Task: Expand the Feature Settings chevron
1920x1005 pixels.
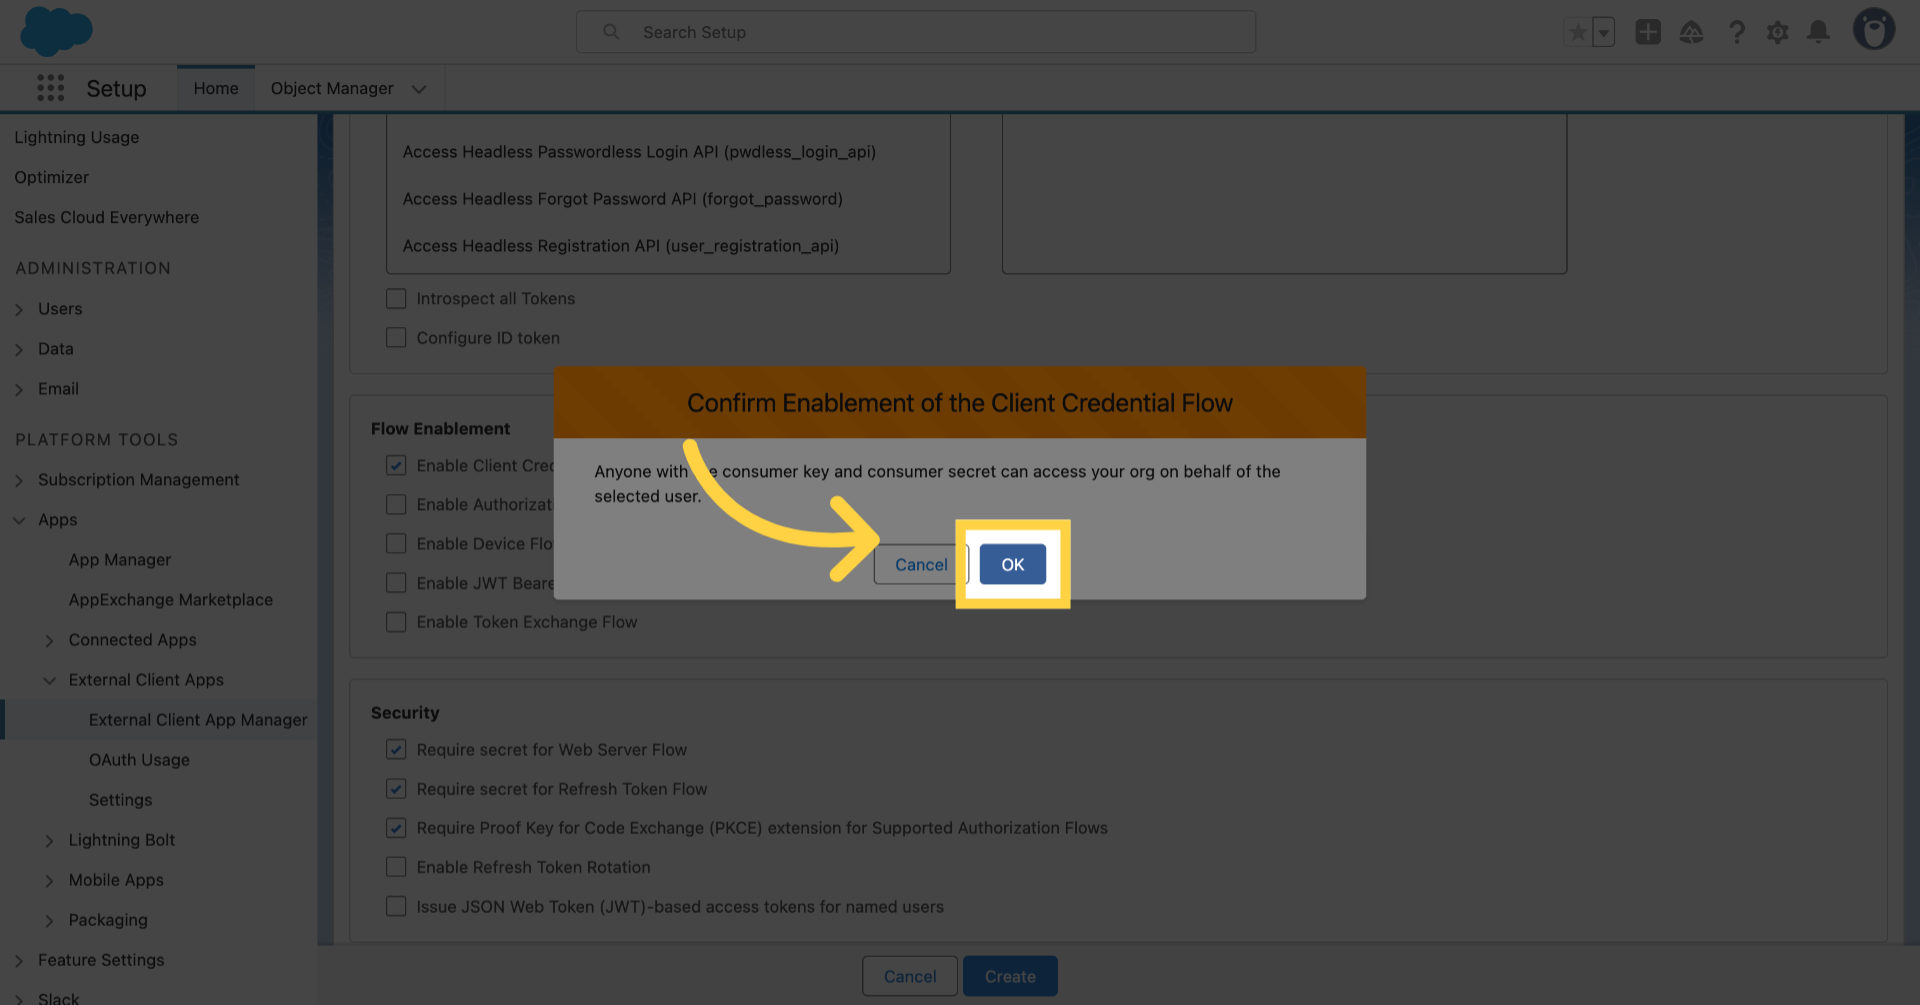Action: [19, 961]
